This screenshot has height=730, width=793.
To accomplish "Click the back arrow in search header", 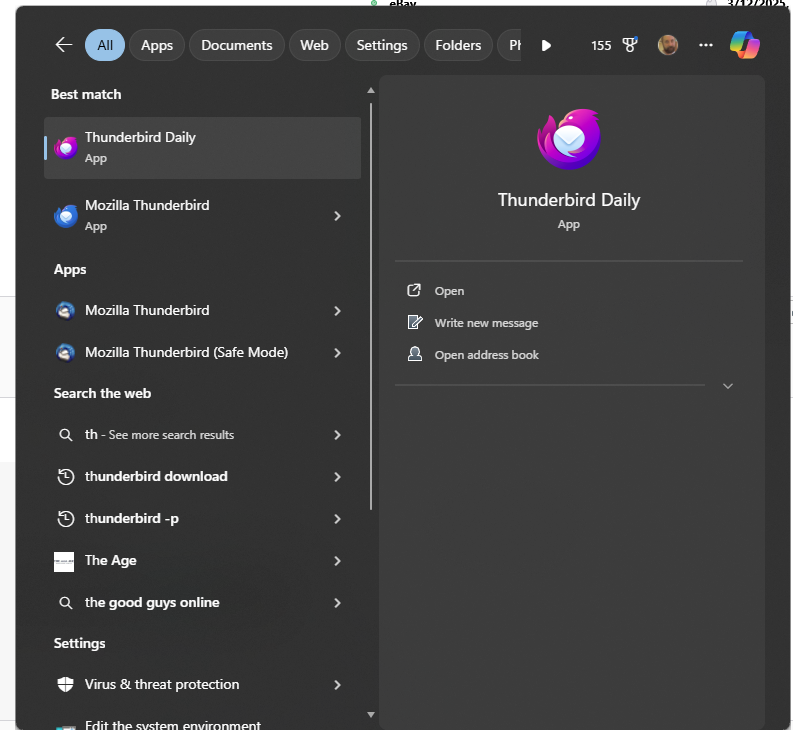I will click(x=64, y=45).
